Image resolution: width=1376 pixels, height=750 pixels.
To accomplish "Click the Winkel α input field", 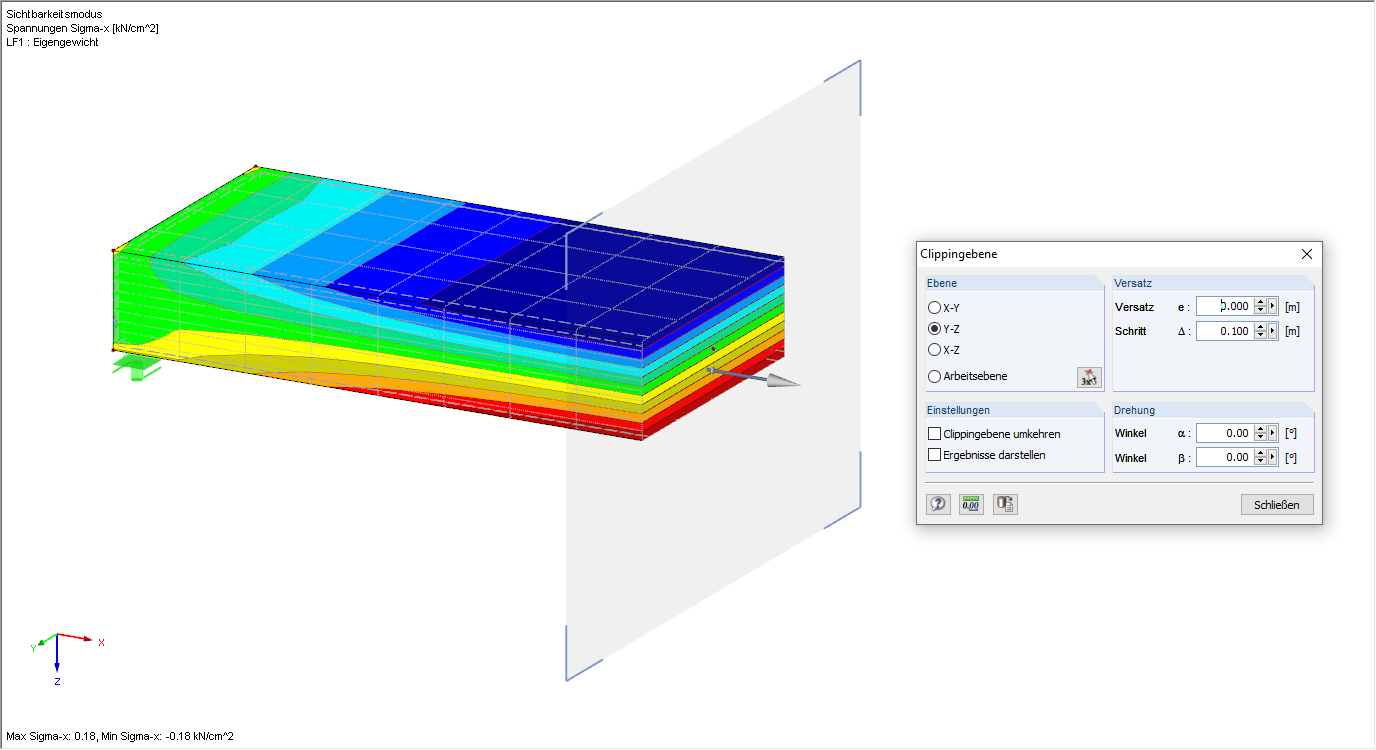I will point(1224,433).
